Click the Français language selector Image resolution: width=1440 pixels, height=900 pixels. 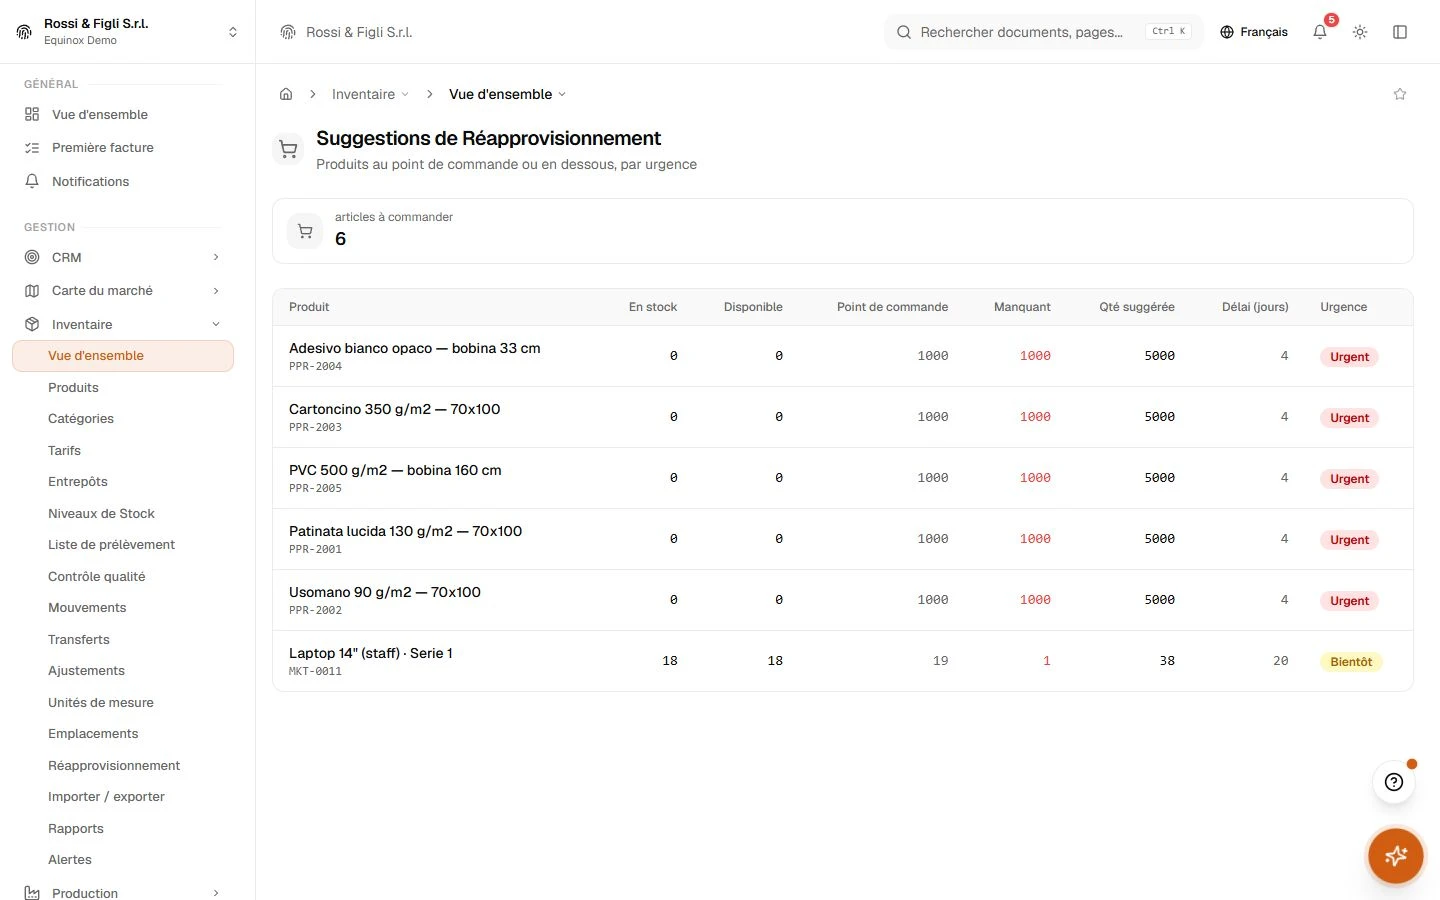click(x=1254, y=32)
